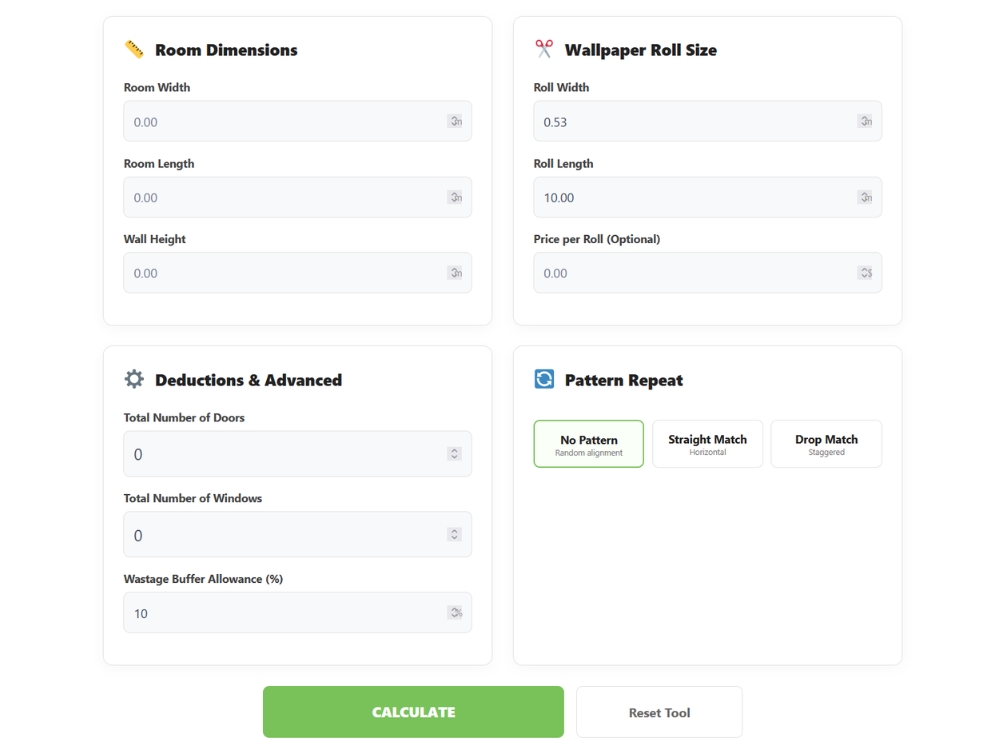
Task: Decrement the Total Number of Doors stepper
Action: 456,458
